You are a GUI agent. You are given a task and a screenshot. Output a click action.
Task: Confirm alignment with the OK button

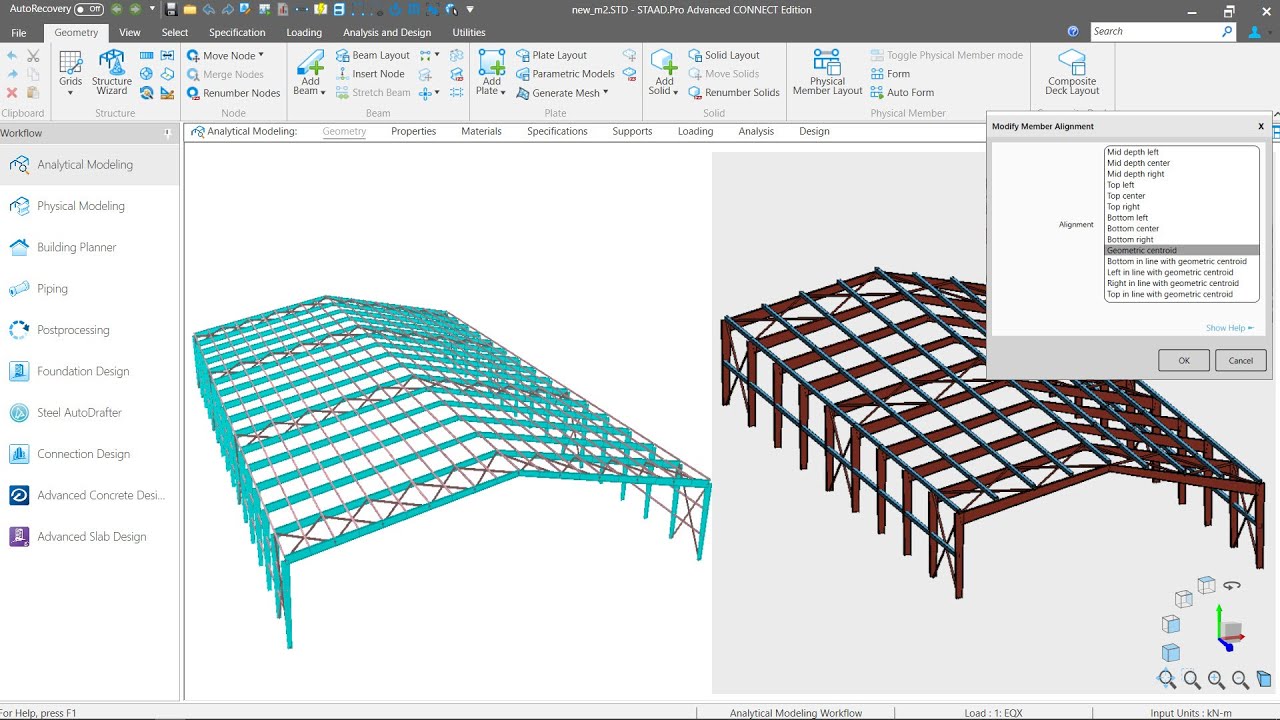pyautogui.click(x=1184, y=360)
